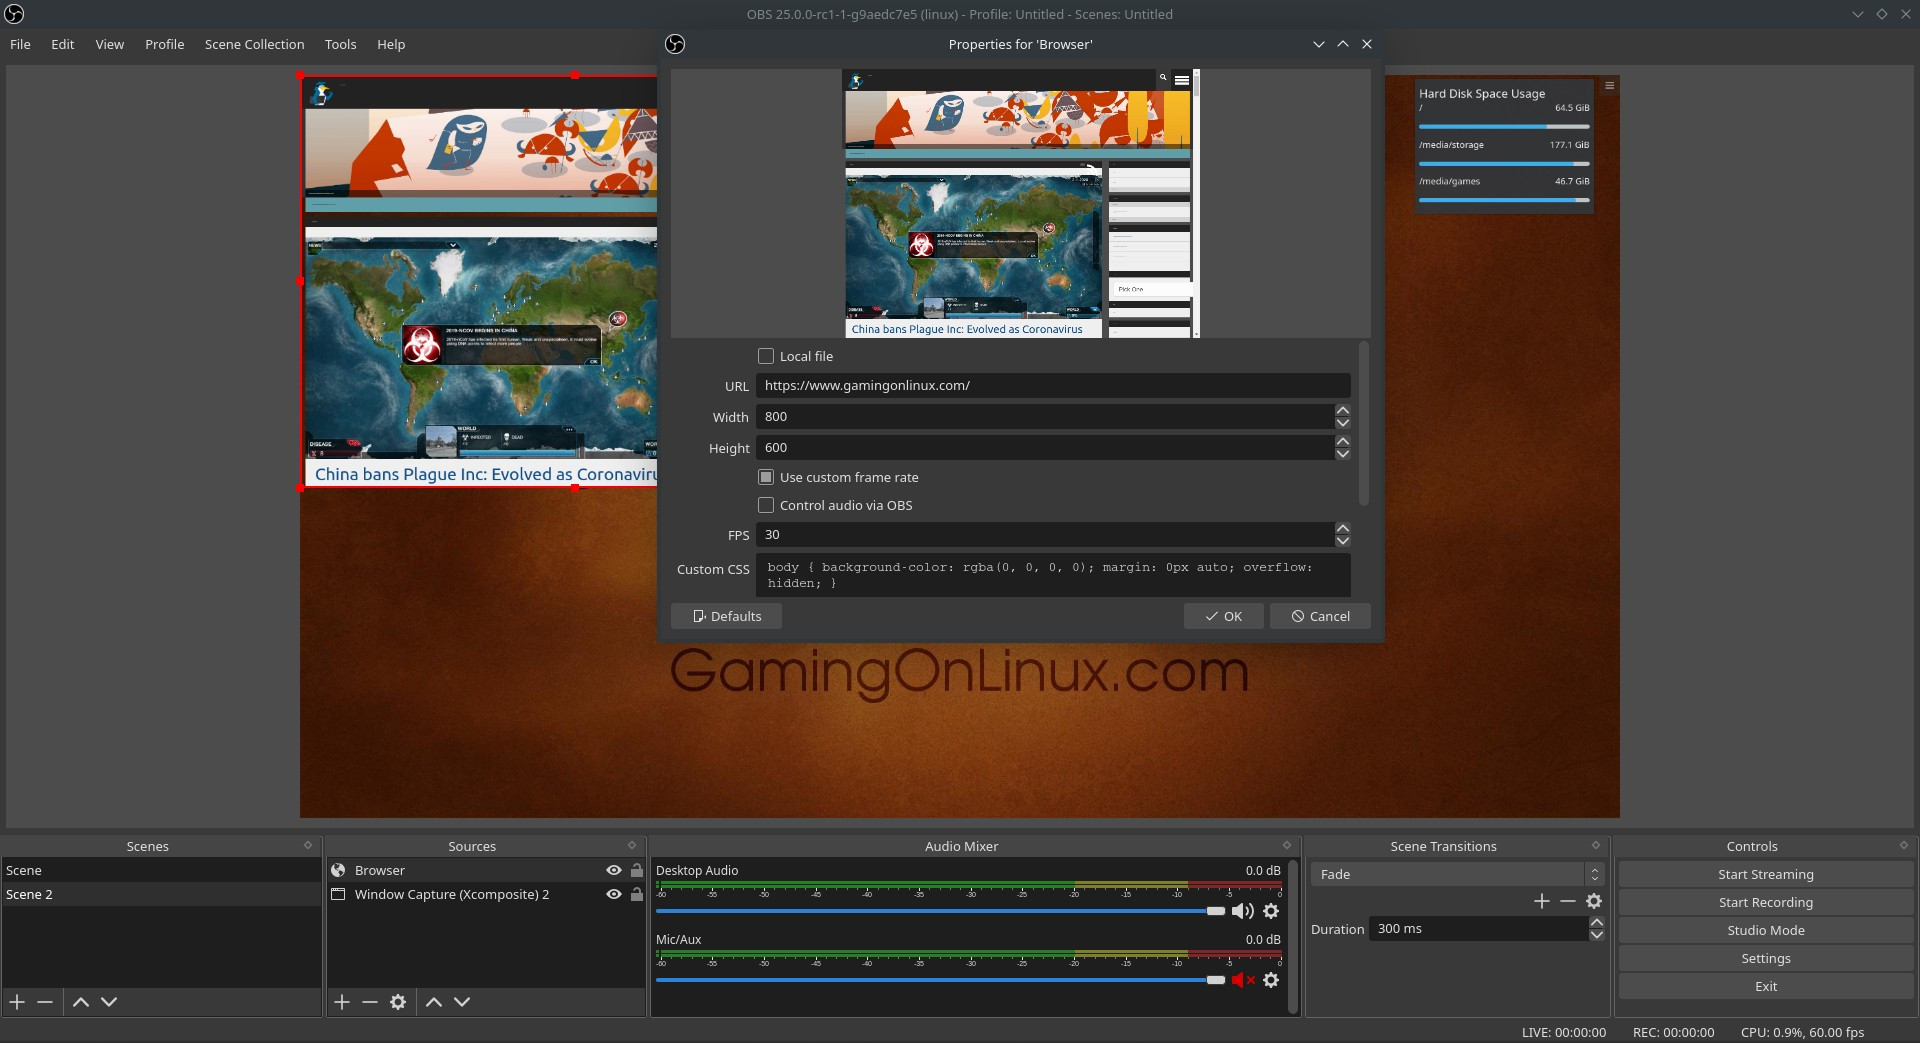Undock the Audio Mixer panel
Image resolution: width=1920 pixels, height=1043 pixels.
1287,845
